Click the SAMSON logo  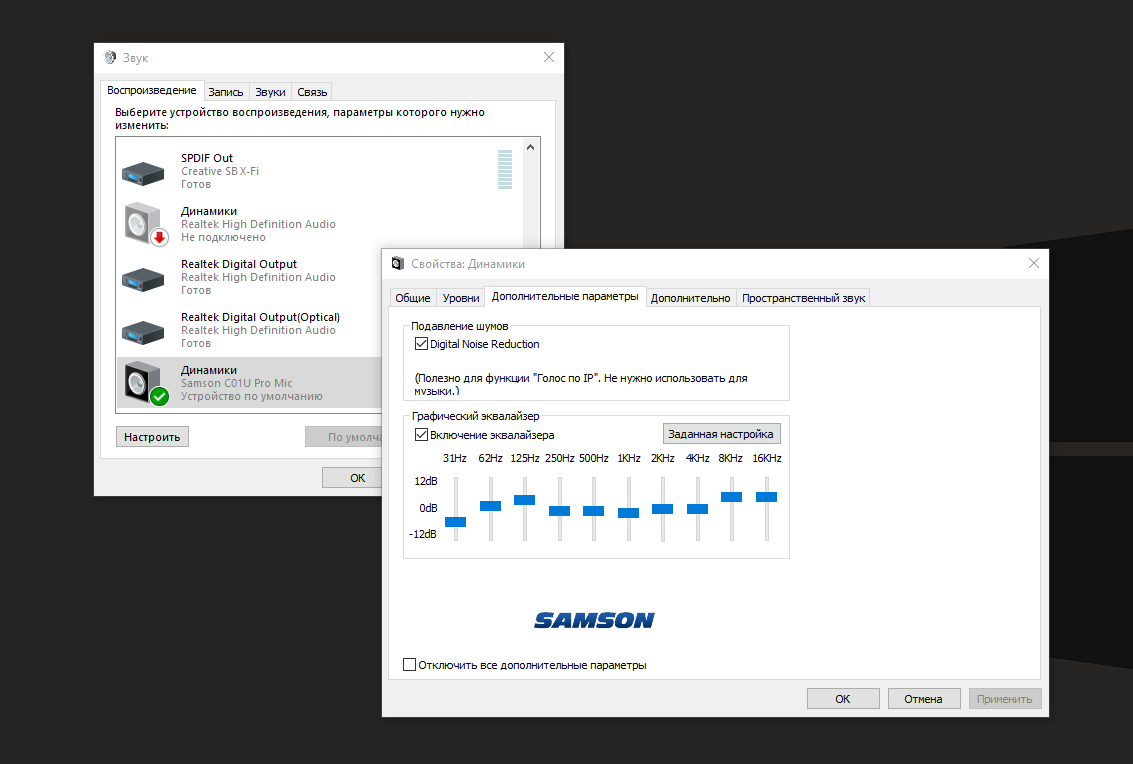click(x=594, y=620)
